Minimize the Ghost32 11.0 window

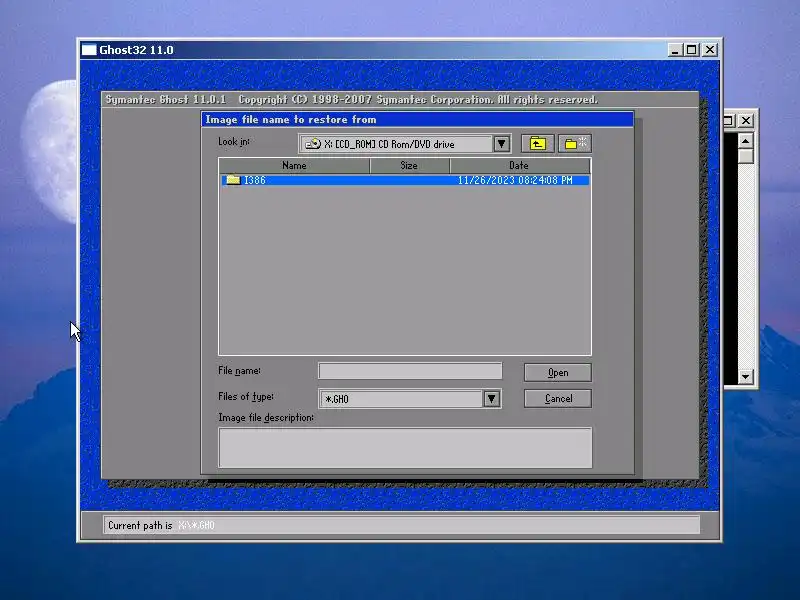[675, 50]
